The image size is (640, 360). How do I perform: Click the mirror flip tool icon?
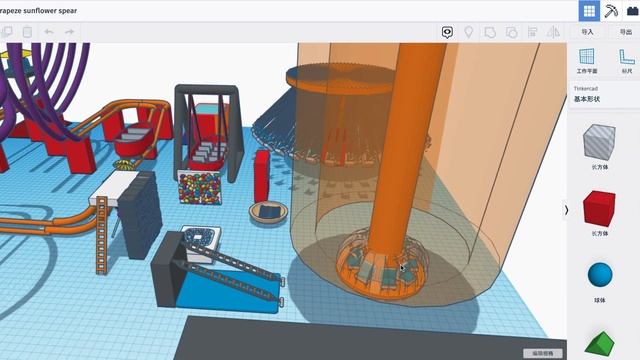pos(553,32)
